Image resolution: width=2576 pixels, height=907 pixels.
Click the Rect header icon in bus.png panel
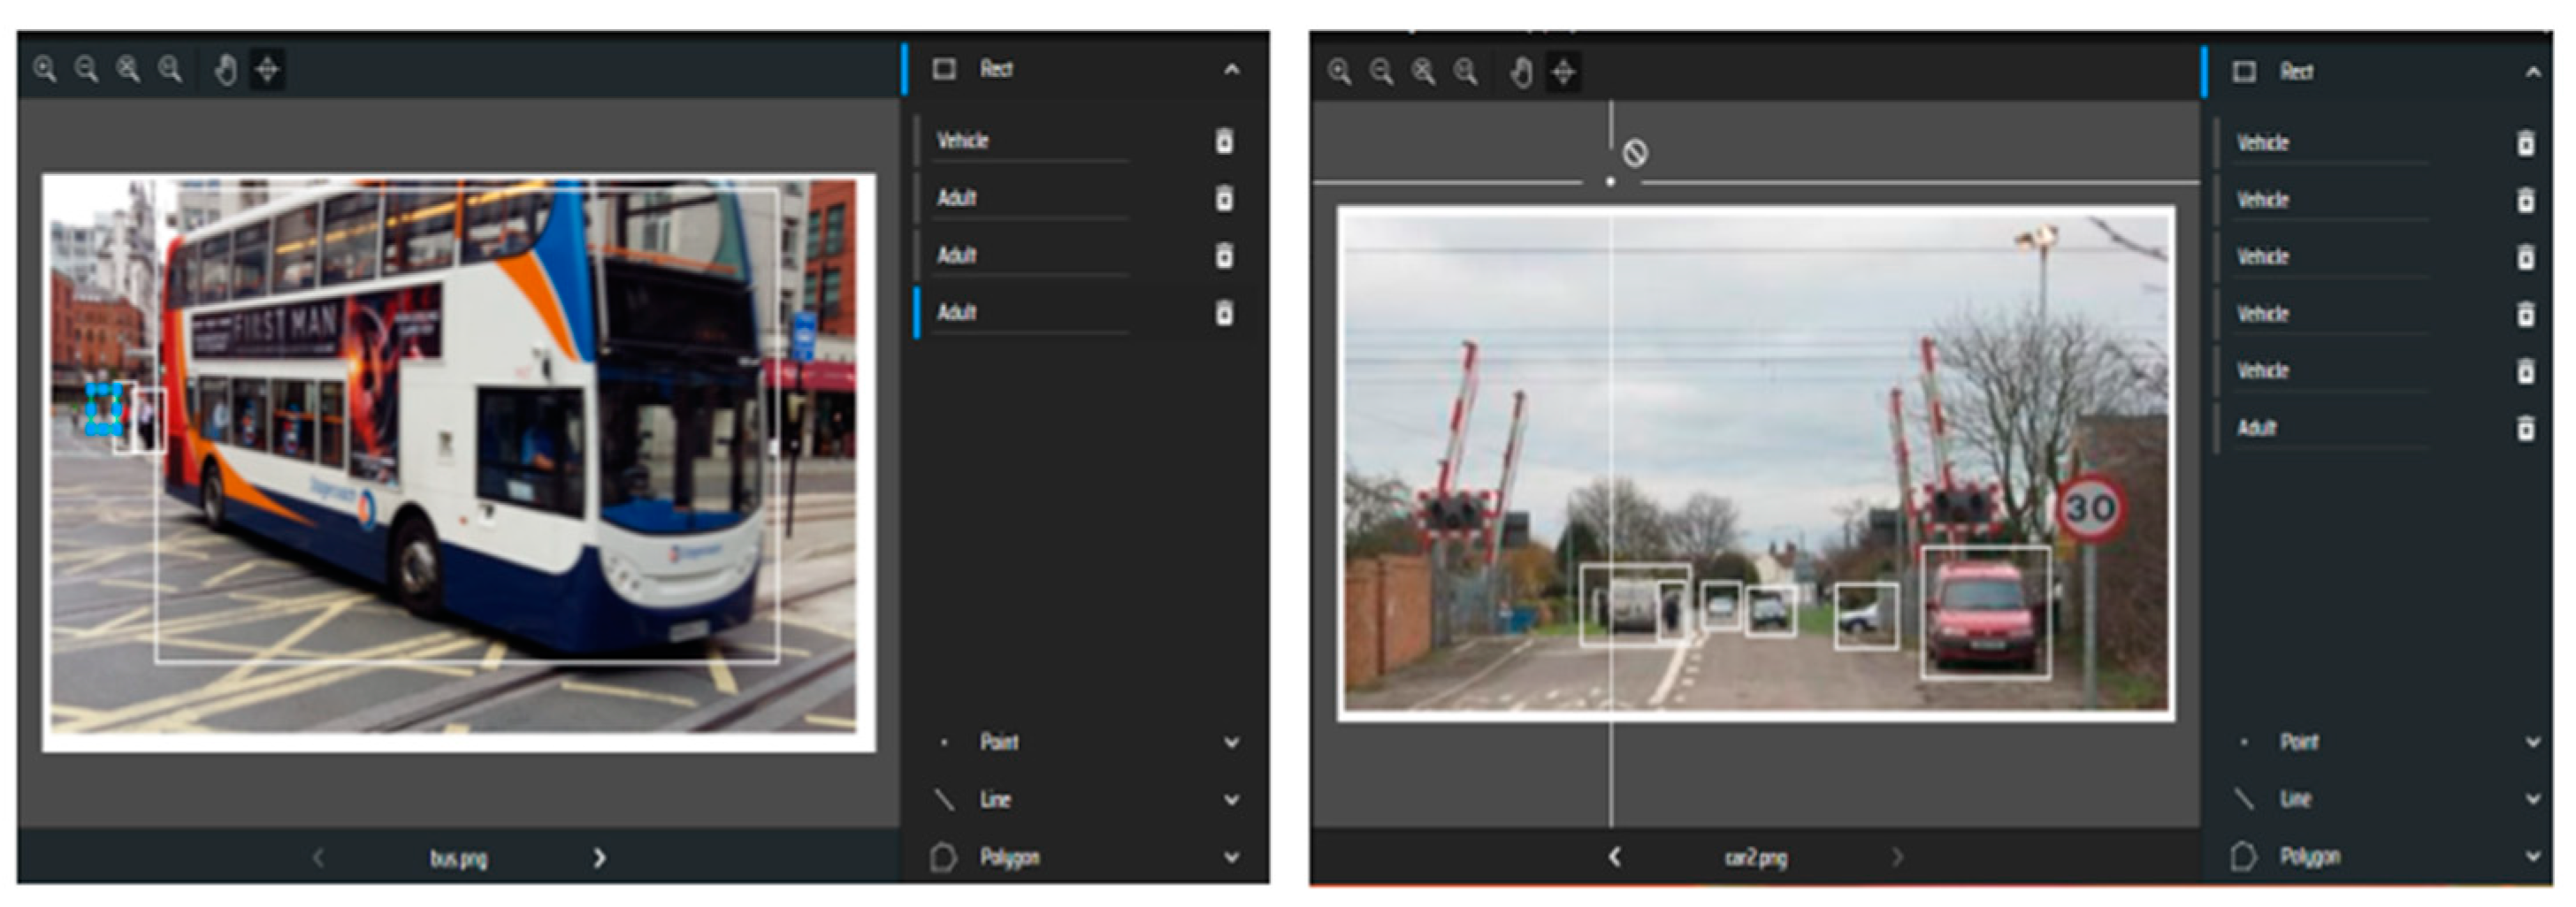tap(944, 69)
